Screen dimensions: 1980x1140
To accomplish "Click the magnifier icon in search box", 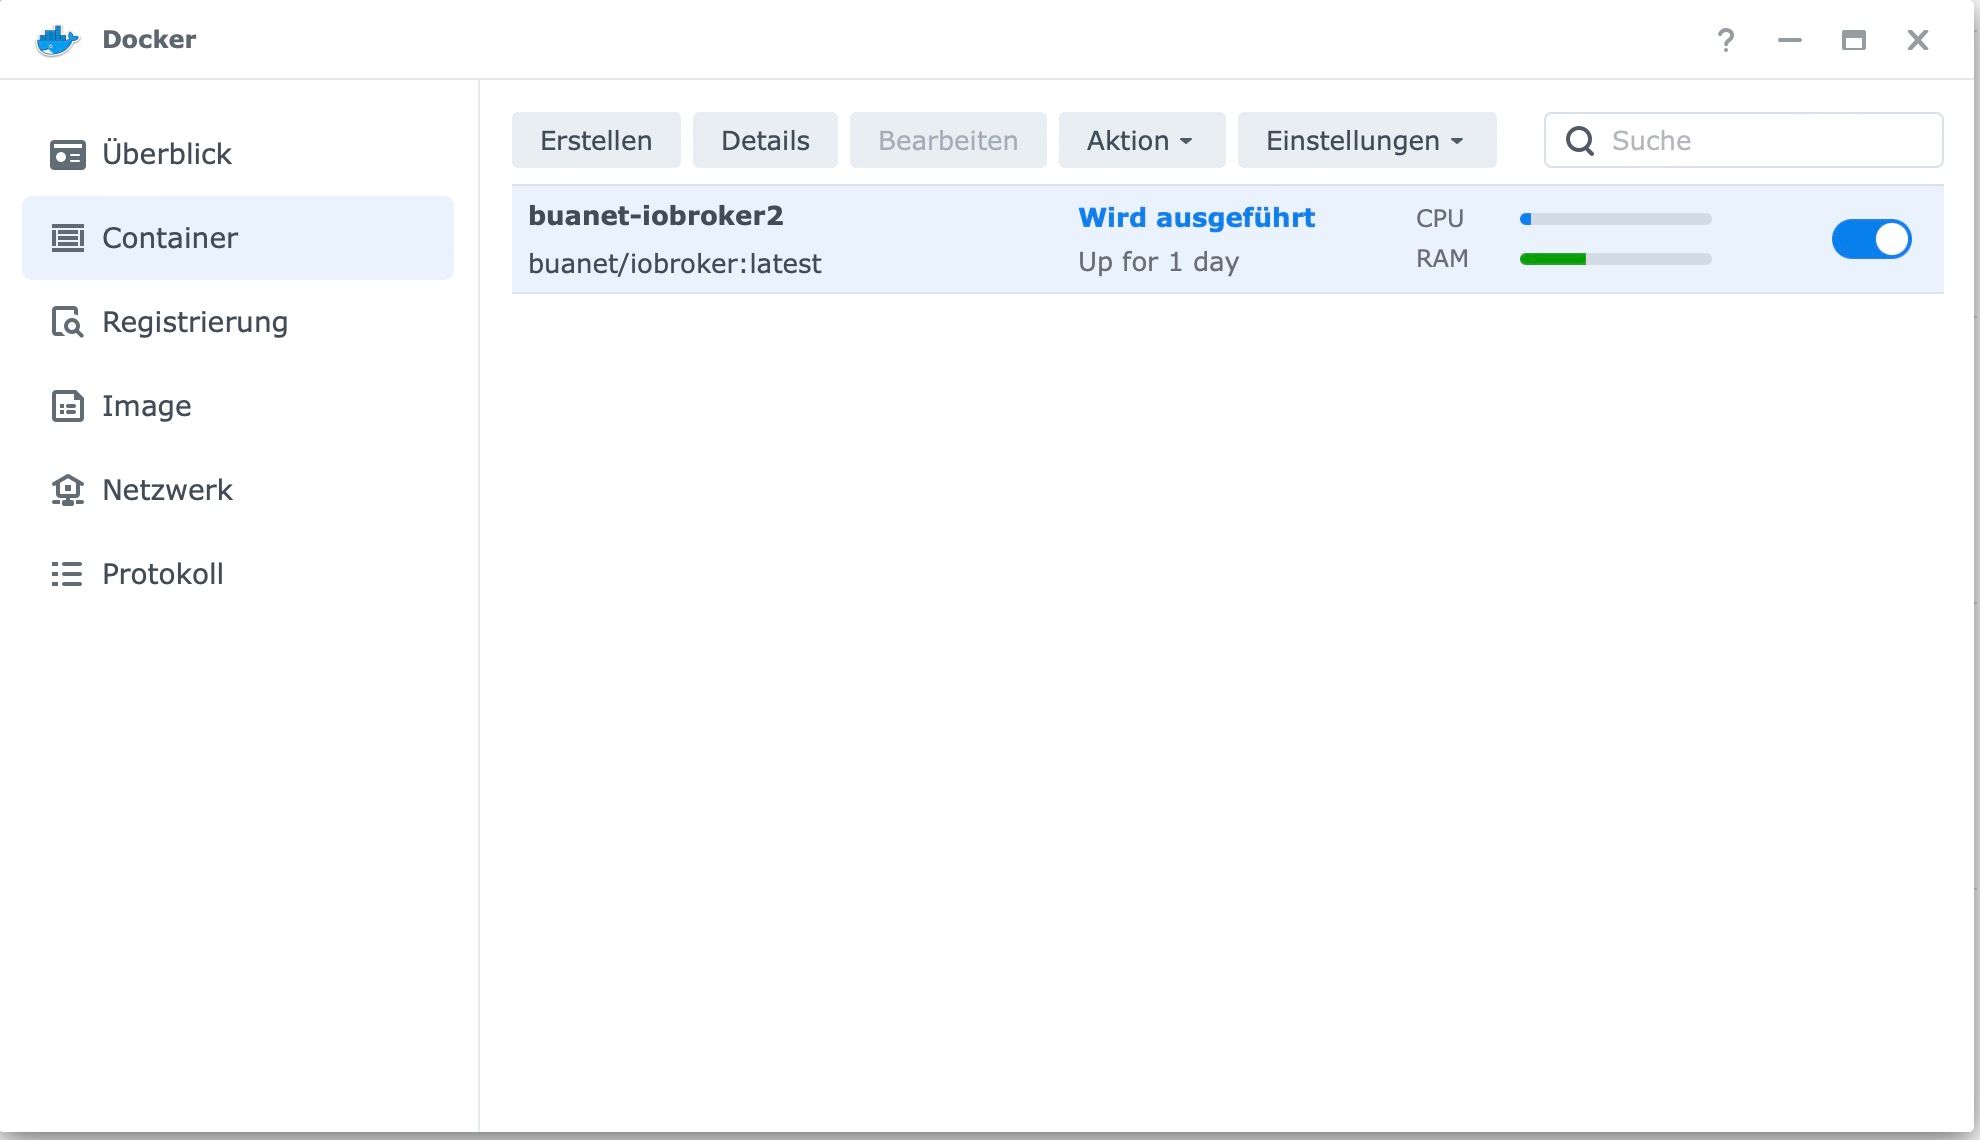I will pos(1580,141).
